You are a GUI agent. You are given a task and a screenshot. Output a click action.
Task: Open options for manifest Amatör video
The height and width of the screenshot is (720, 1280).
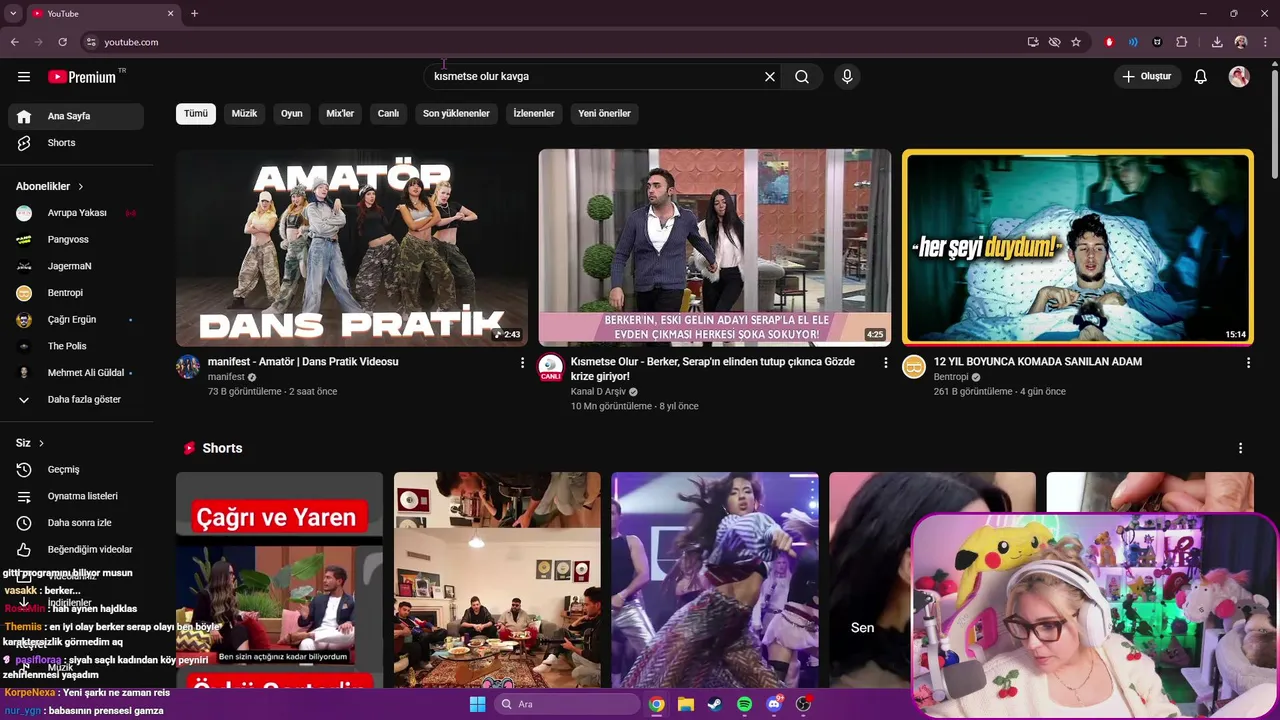pos(522,363)
